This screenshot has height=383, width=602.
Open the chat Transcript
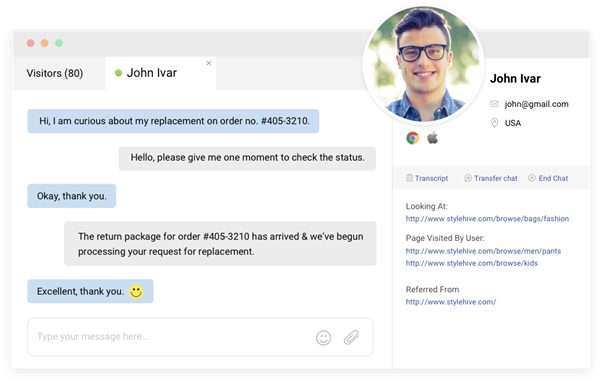[x=427, y=178]
